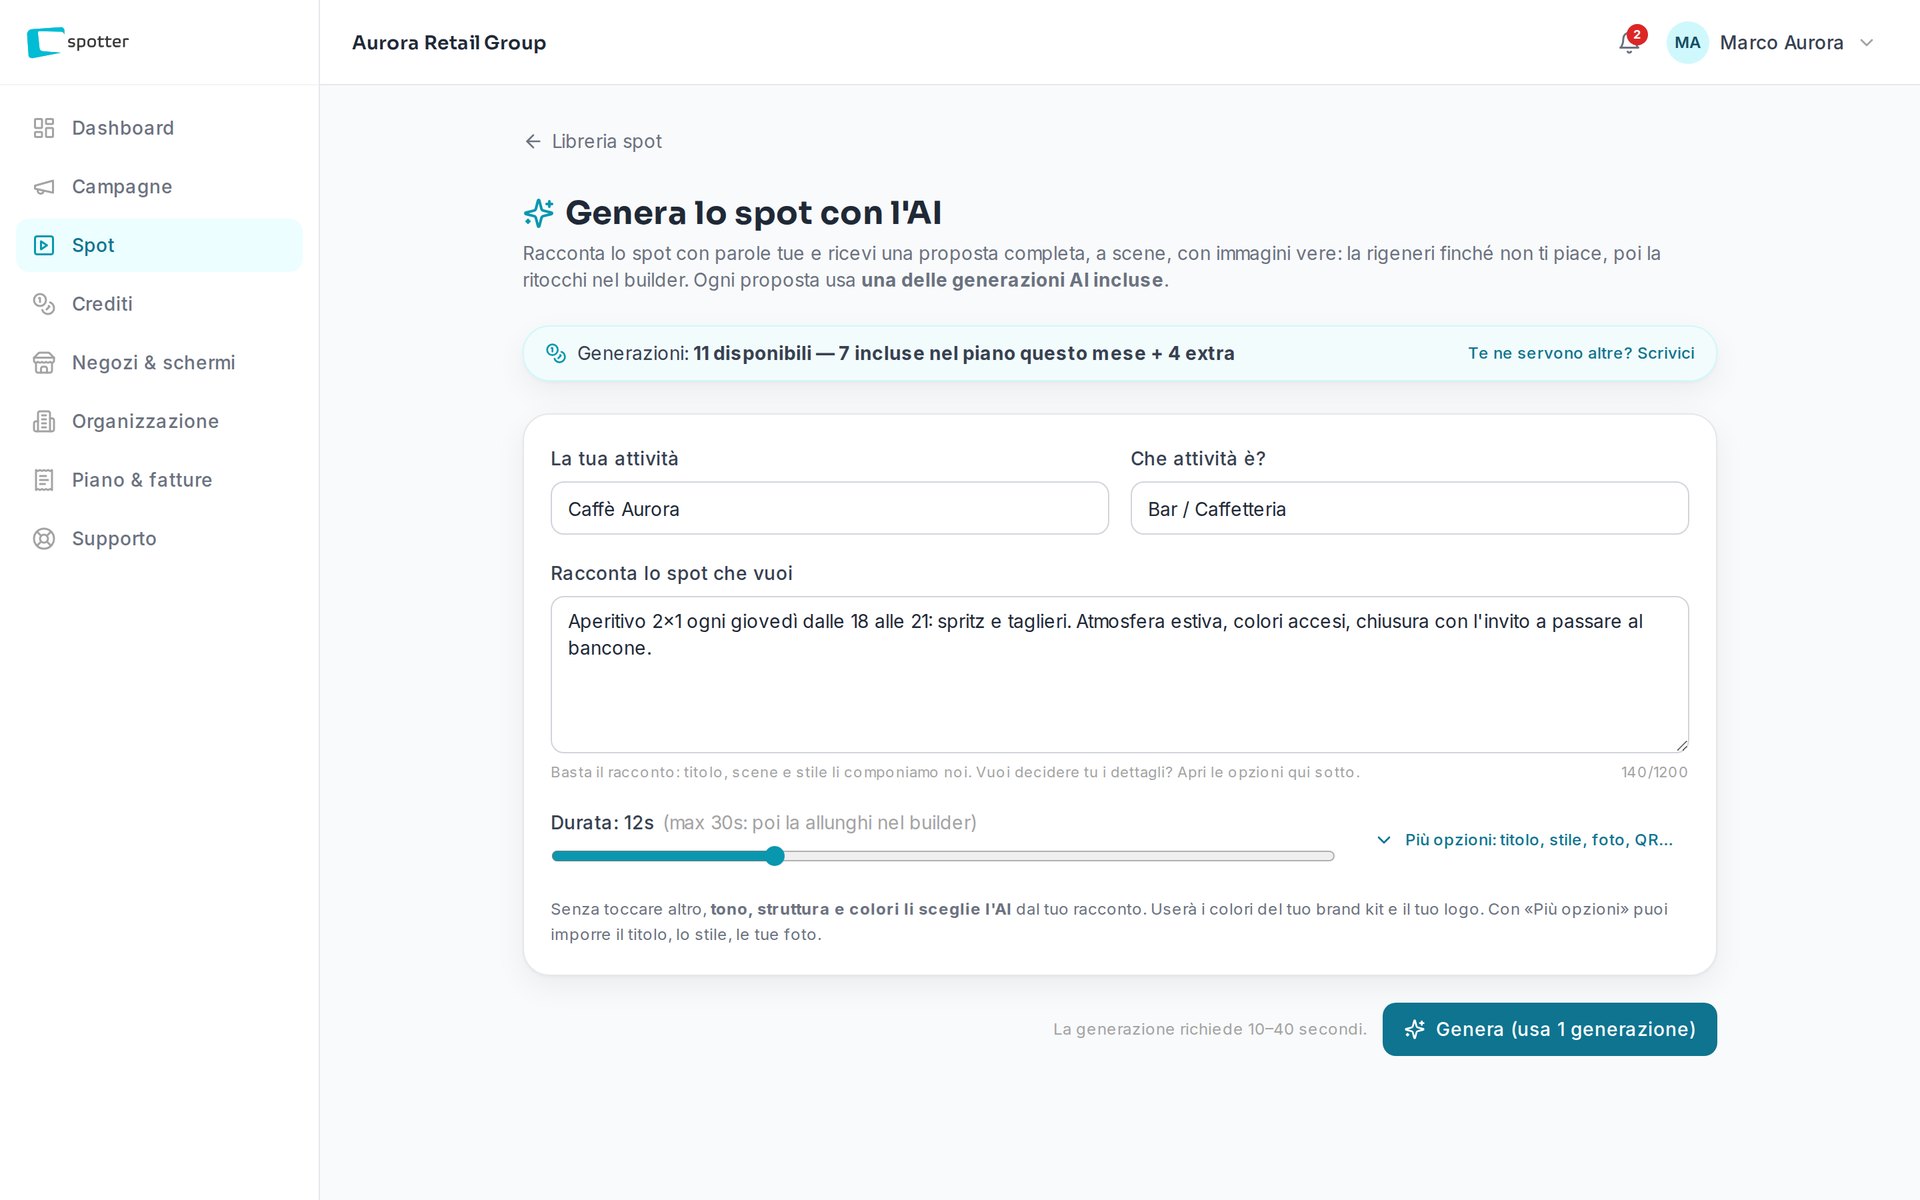Click La generazione richiede 10–40 secondi text

(x=1209, y=1029)
